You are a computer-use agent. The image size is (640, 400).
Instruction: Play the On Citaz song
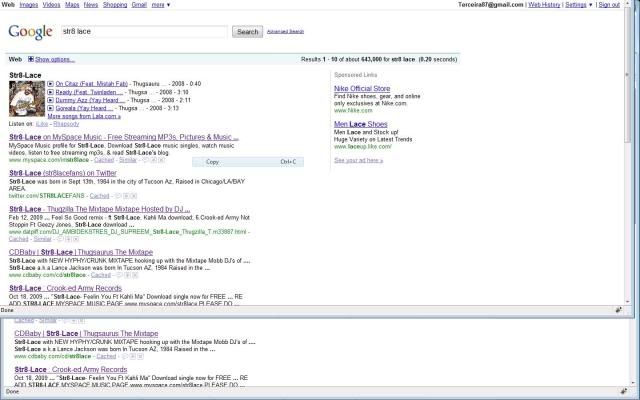[x=51, y=83]
